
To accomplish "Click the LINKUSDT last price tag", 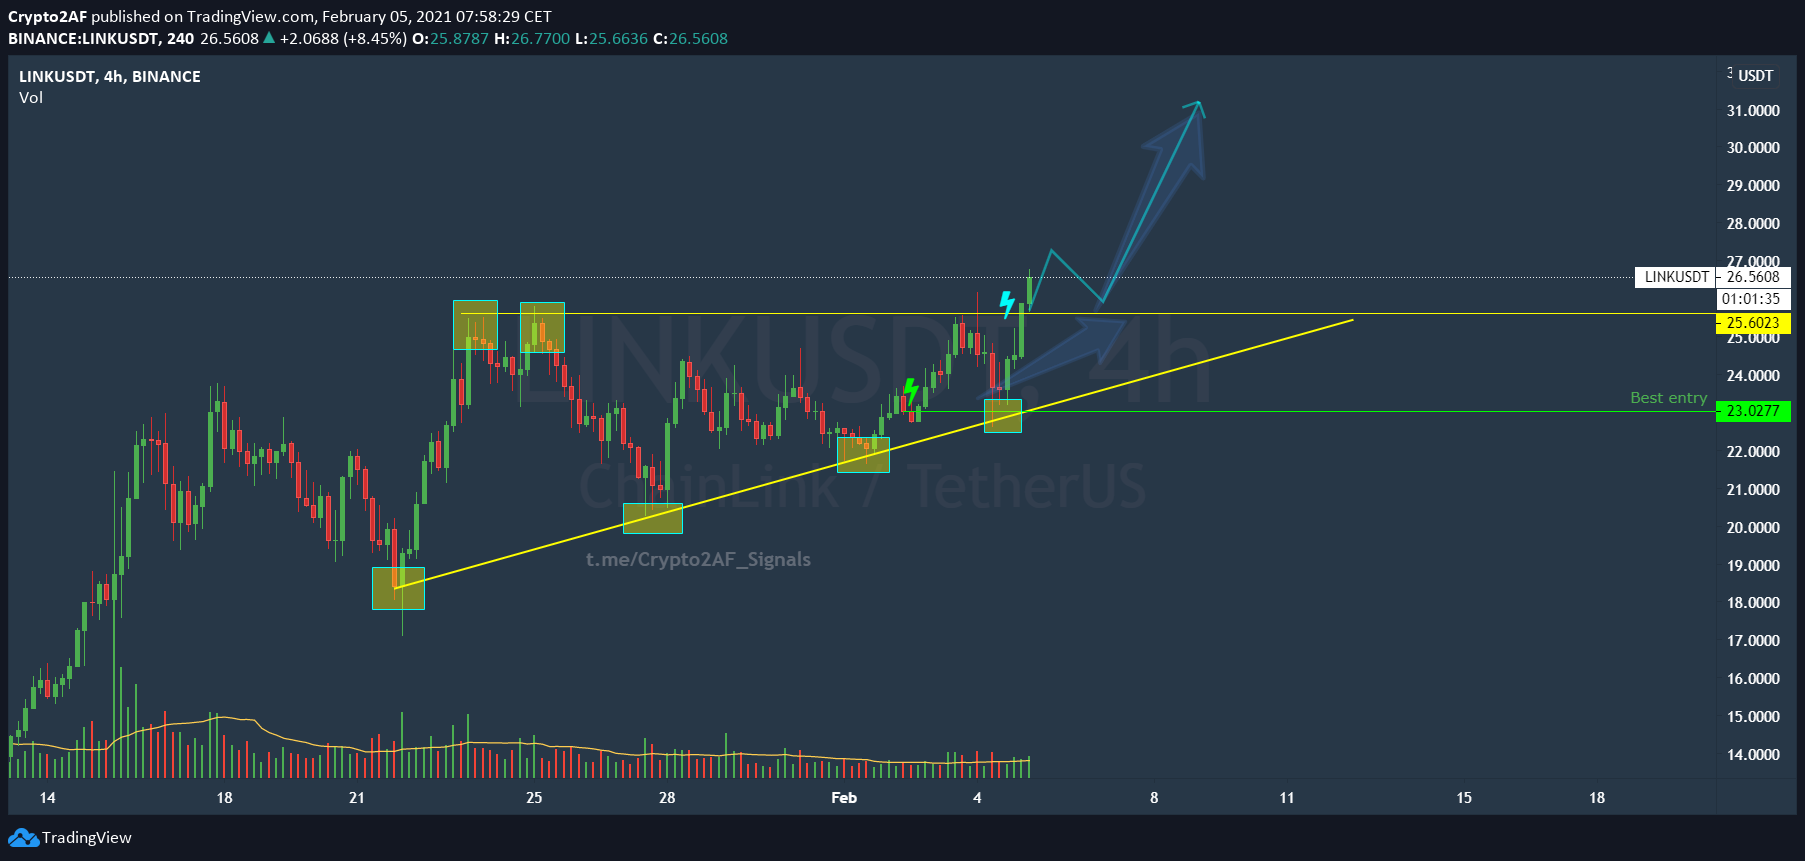I will [x=1677, y=277].
